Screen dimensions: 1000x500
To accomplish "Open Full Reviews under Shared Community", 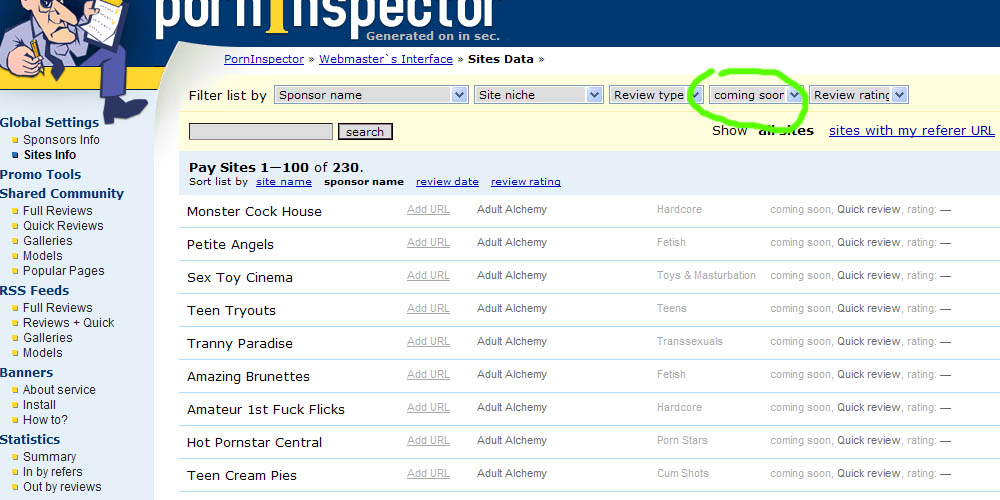I will (x=57, y=210).
